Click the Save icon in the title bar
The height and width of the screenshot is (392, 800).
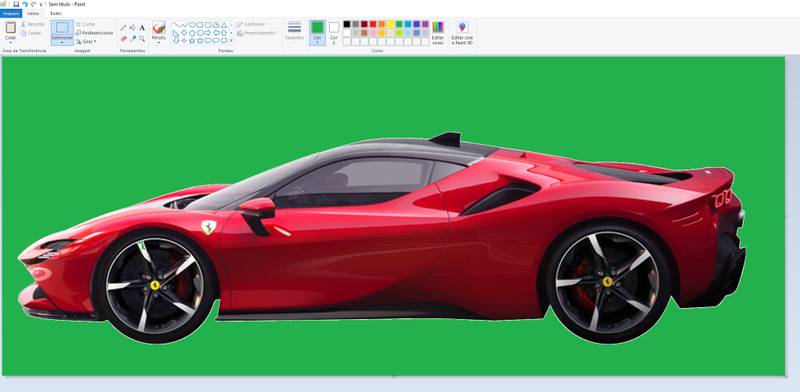[16, 4]
